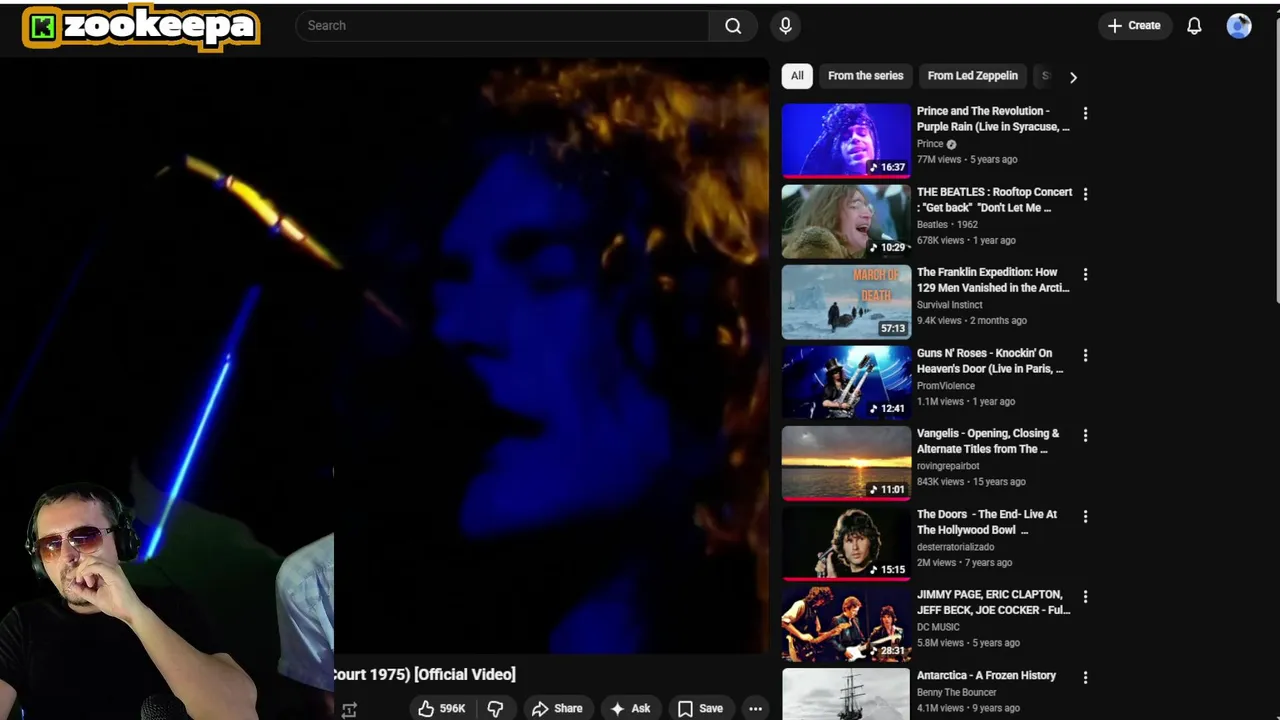Save the video to playlist
The width and height of the screenshot is (1280, 720).
tap(700, 708)
